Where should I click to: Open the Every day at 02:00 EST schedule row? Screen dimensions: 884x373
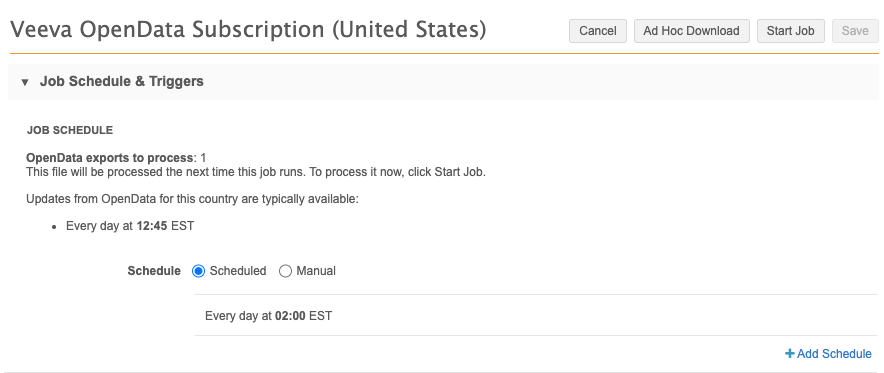pyautogui.click(x=536, y=316)
